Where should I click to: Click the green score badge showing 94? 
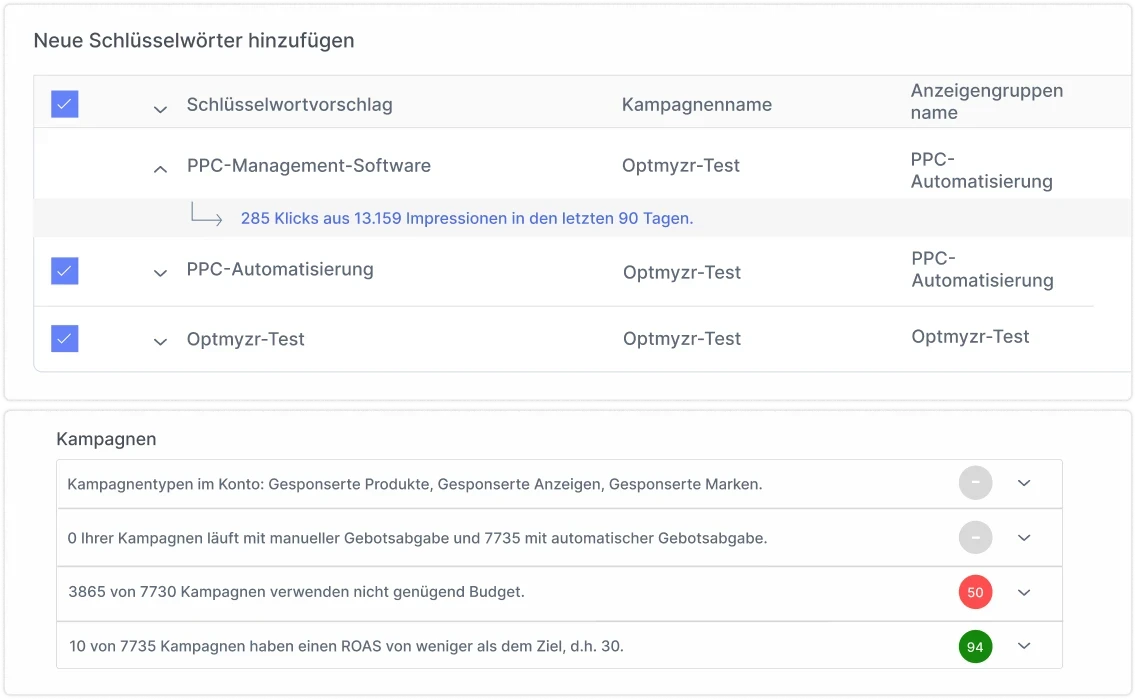click(x=975, y=647)
